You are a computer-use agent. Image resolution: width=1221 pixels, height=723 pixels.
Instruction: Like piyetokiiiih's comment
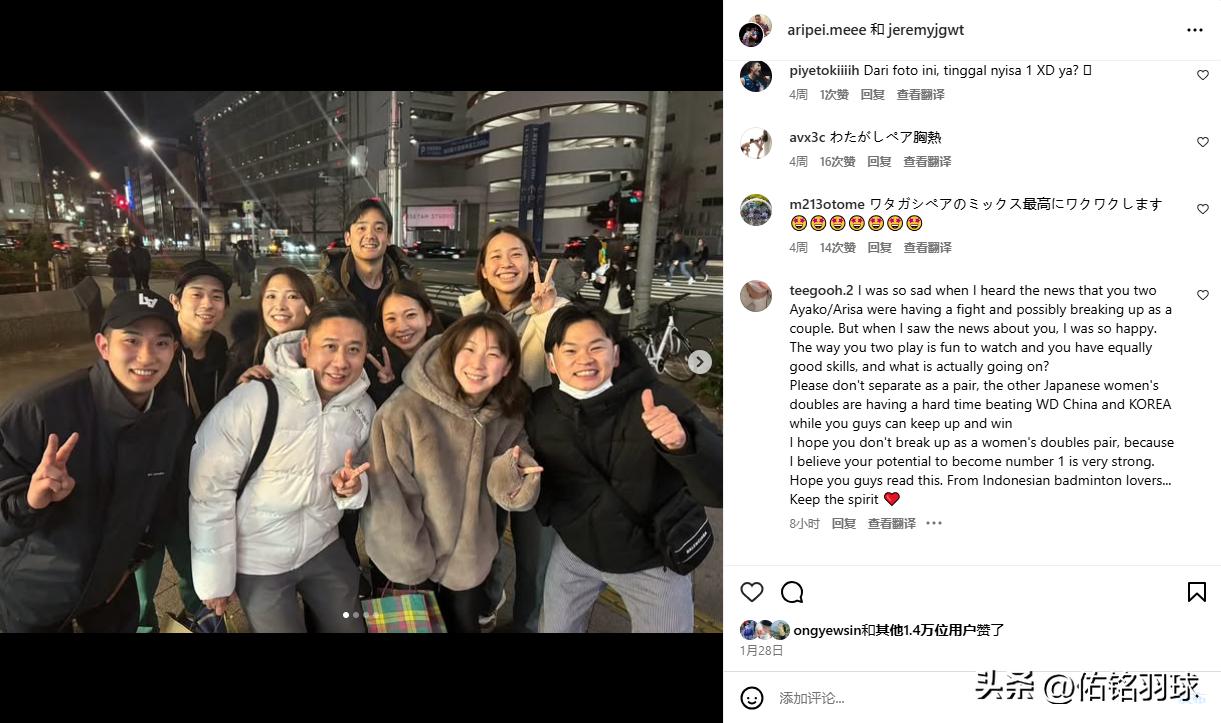[1202, 75]
